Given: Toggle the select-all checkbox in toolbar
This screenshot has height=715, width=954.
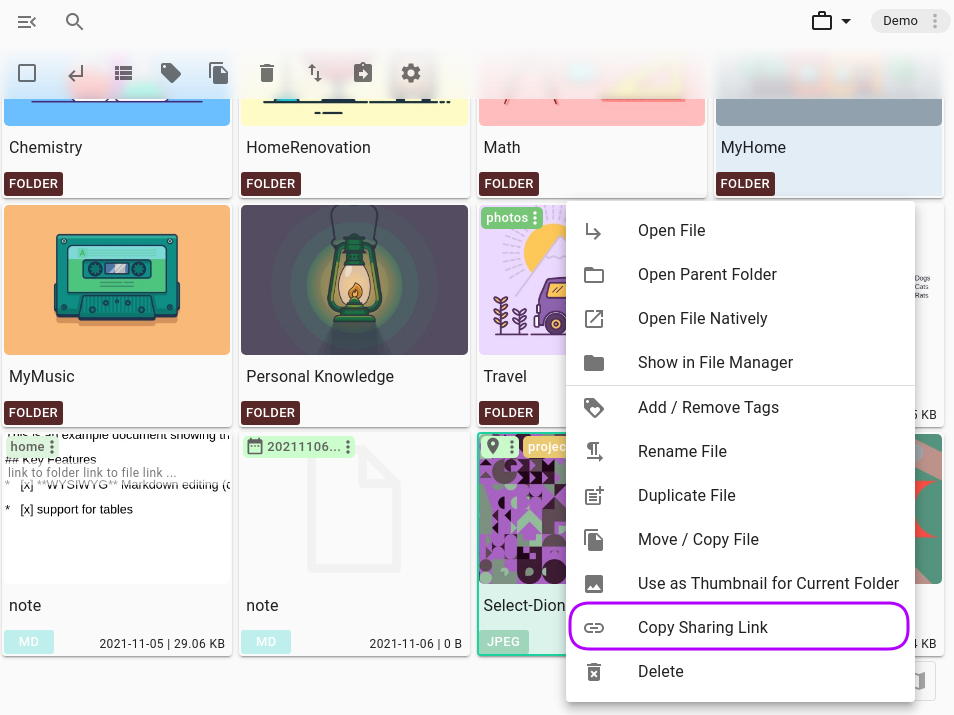Looking at the screenshot, I should click(27, 73).
